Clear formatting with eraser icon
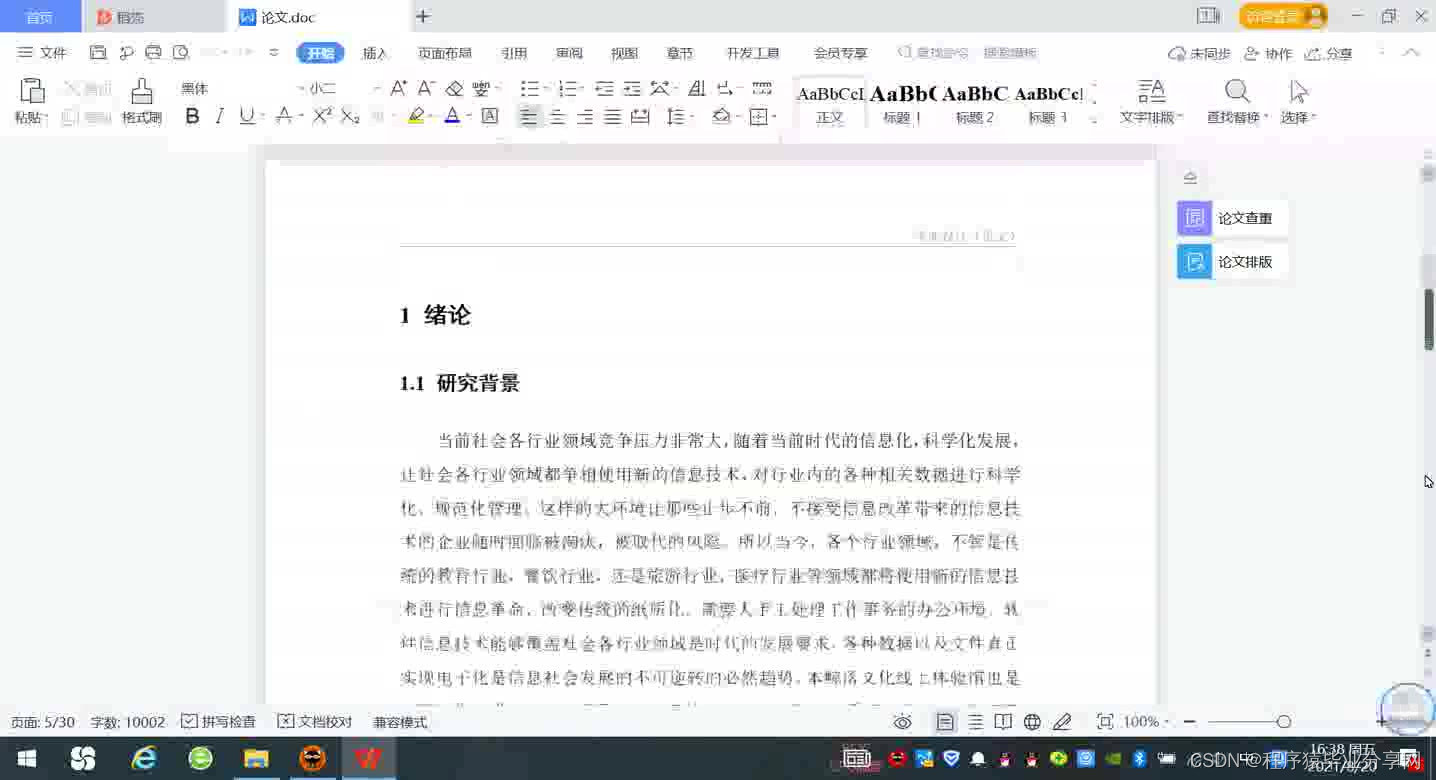 pyautogui.click(x=454, y=88)
